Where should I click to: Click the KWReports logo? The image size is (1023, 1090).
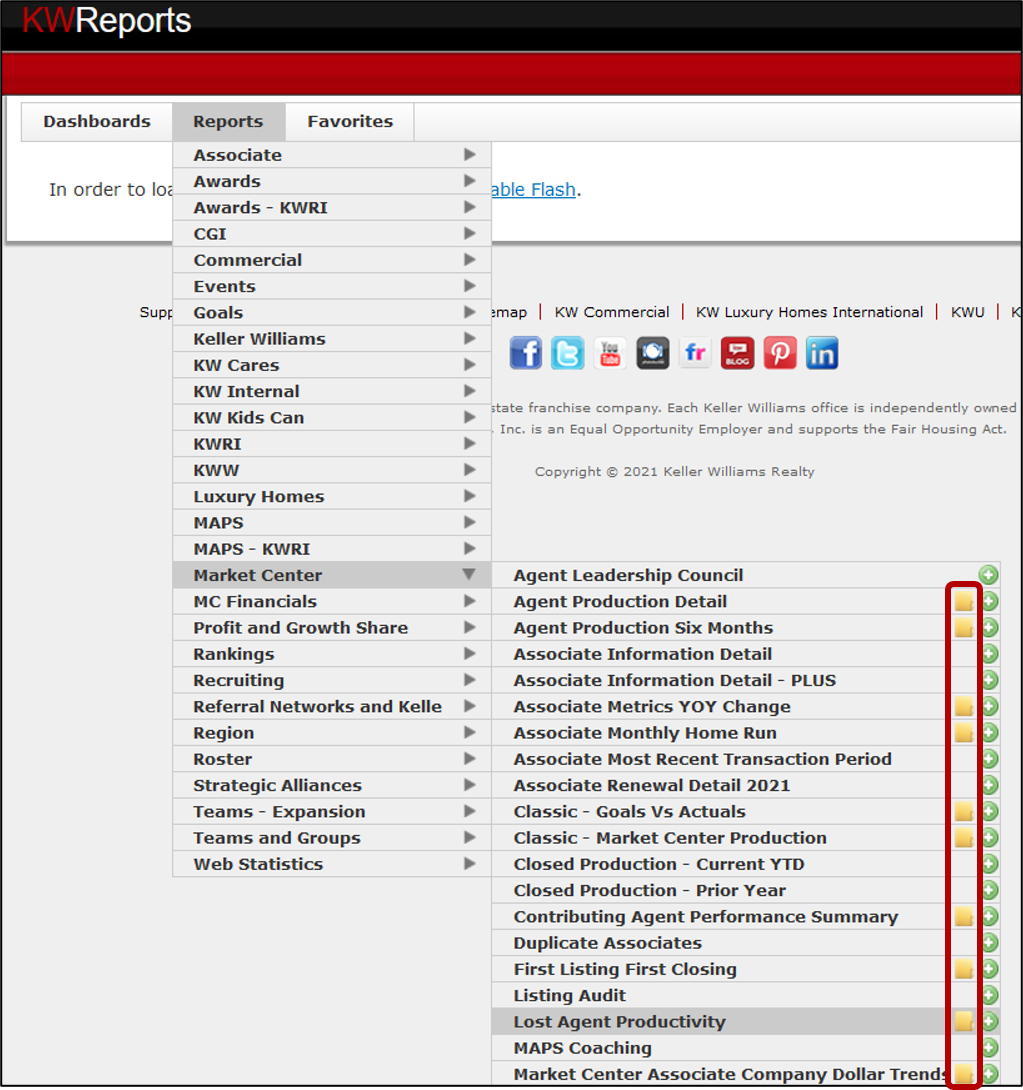[x=106, y=20]
